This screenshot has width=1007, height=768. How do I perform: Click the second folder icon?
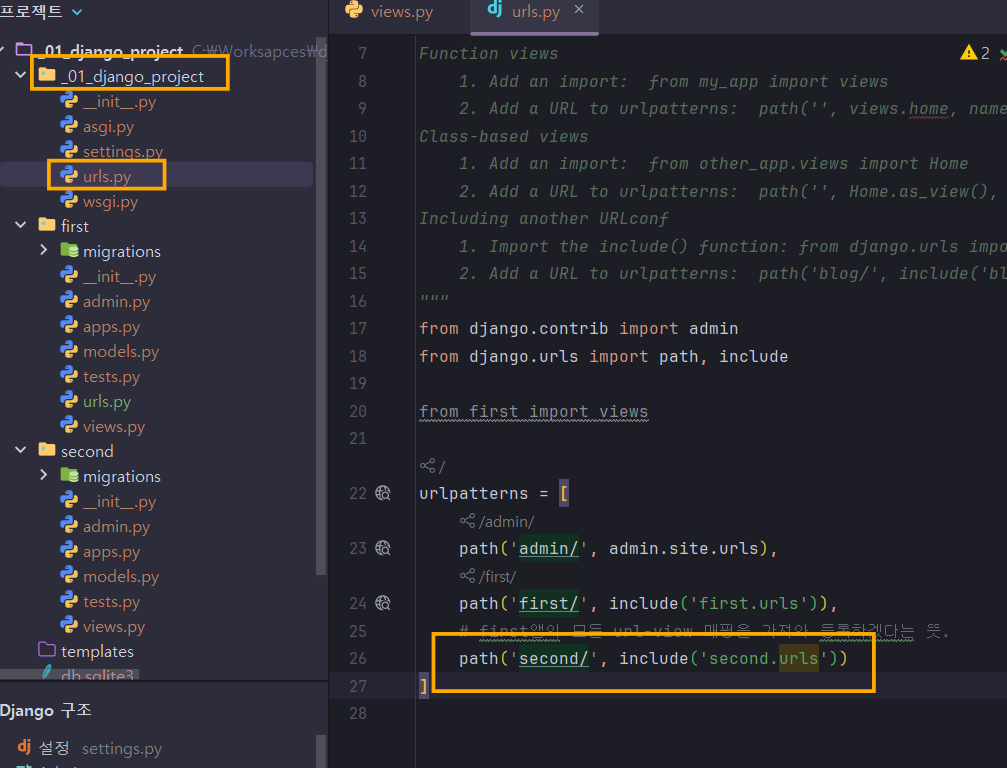pyautogui.click(x=47, y=449)
